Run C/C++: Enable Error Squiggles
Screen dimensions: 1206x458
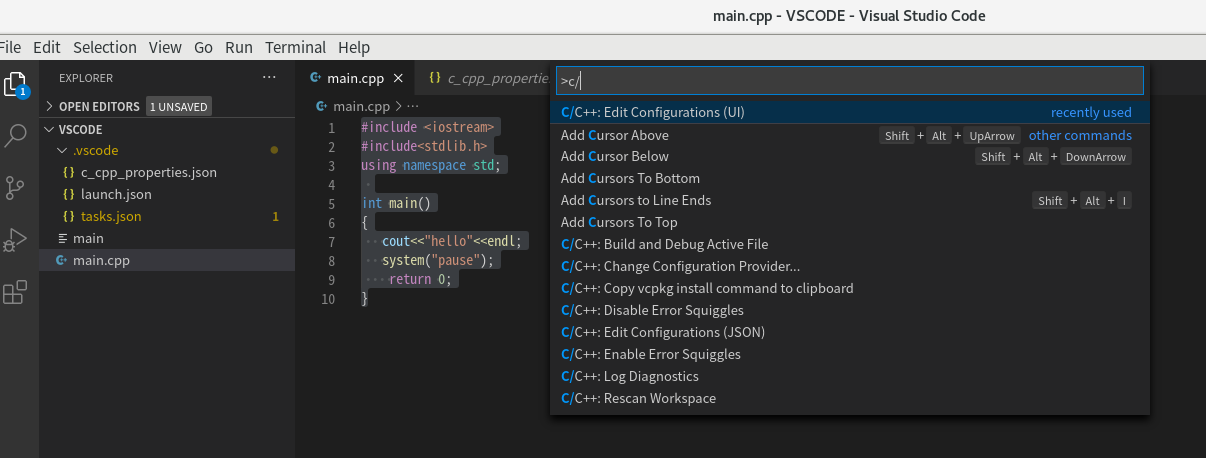[x=852, y=354]
